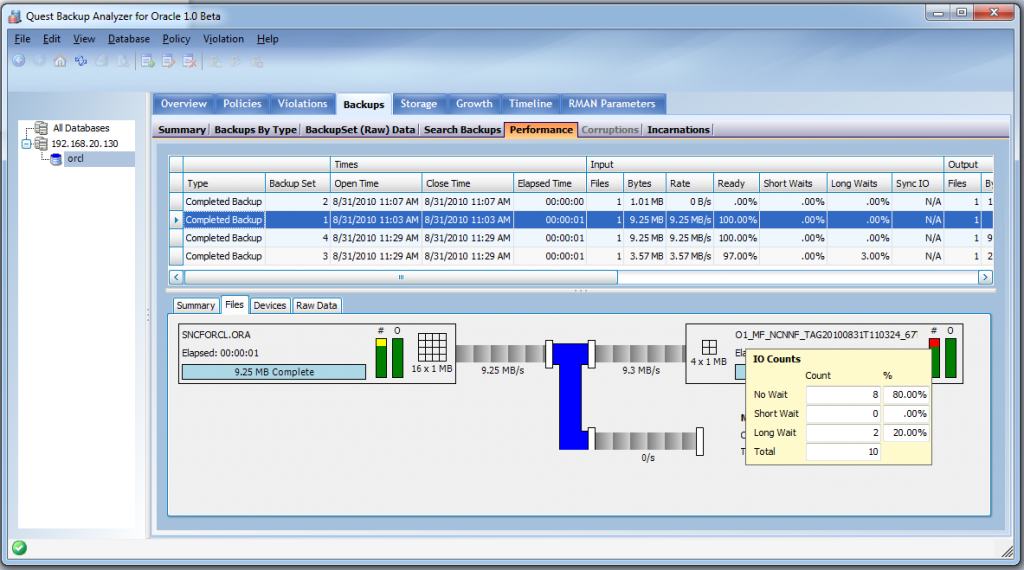
Task: Switch to the Growth tab
Action: coord(474,104)
